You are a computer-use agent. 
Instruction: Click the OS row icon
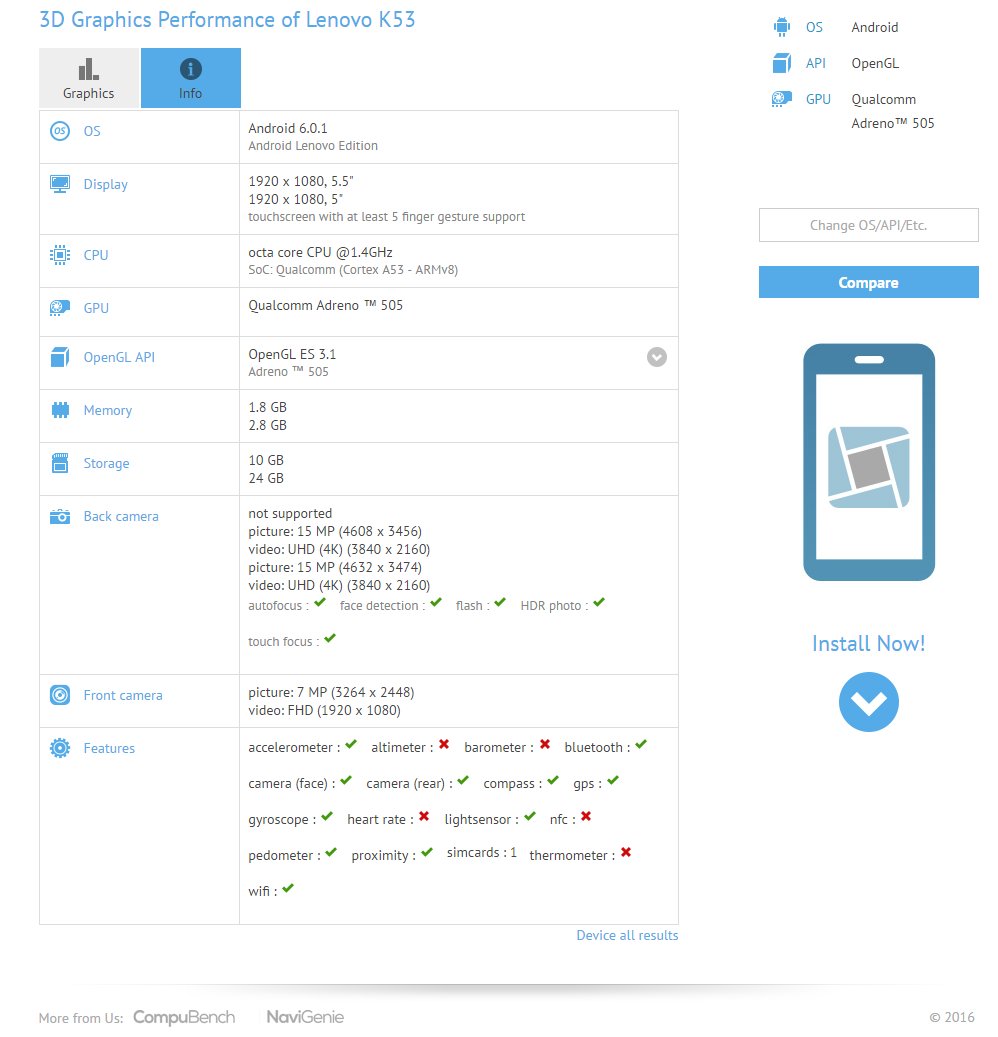click(60, 131)
